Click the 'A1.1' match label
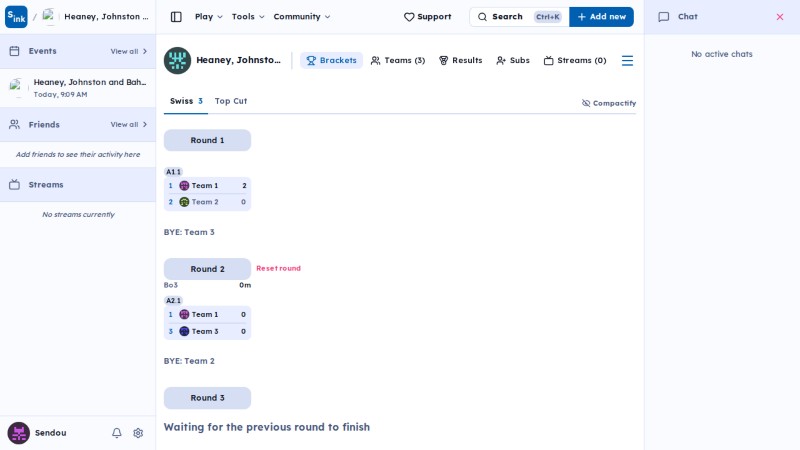 click(x=173, y=172)
